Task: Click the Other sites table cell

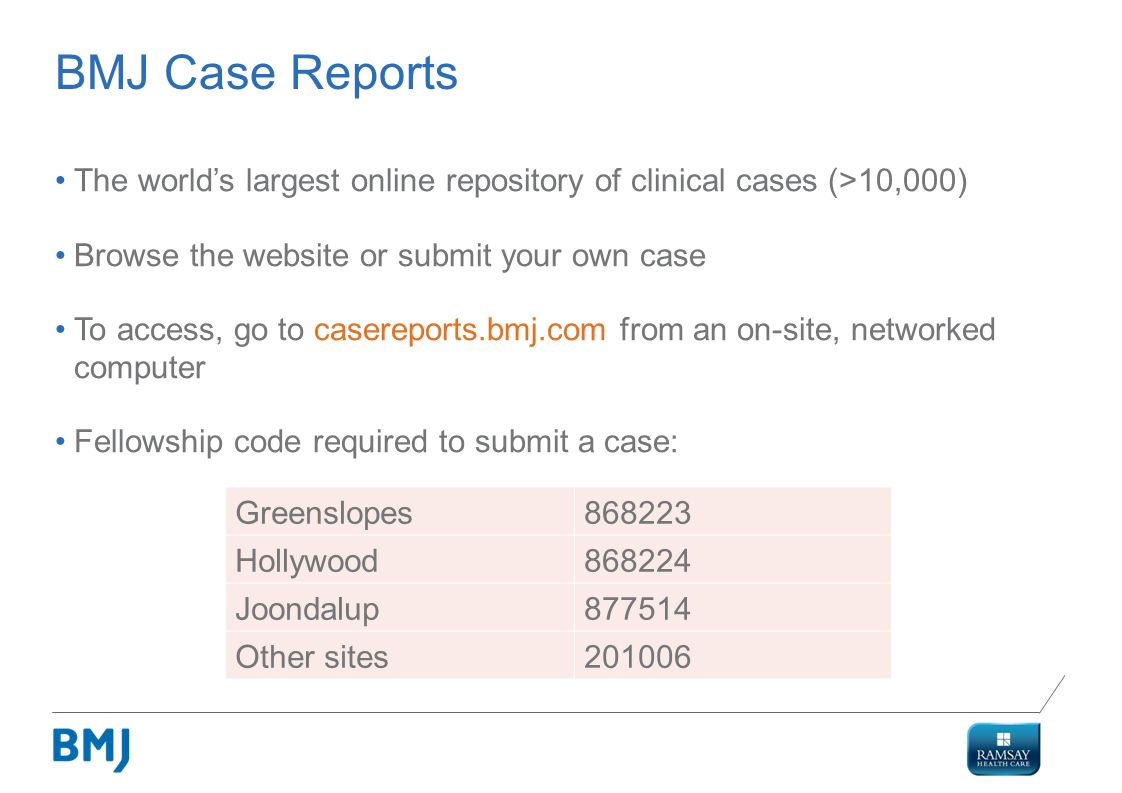Action: [x=399, y=656]
